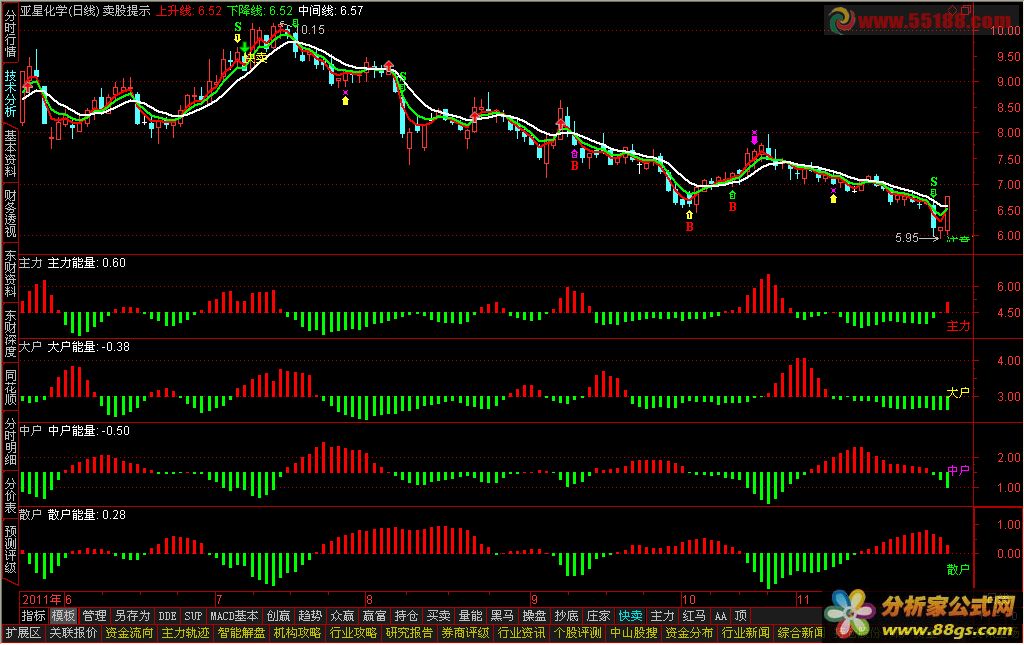Click the 主力能量: 0.60 indicator label
This screenshot has height=645, width=1024.
point(87,263)
